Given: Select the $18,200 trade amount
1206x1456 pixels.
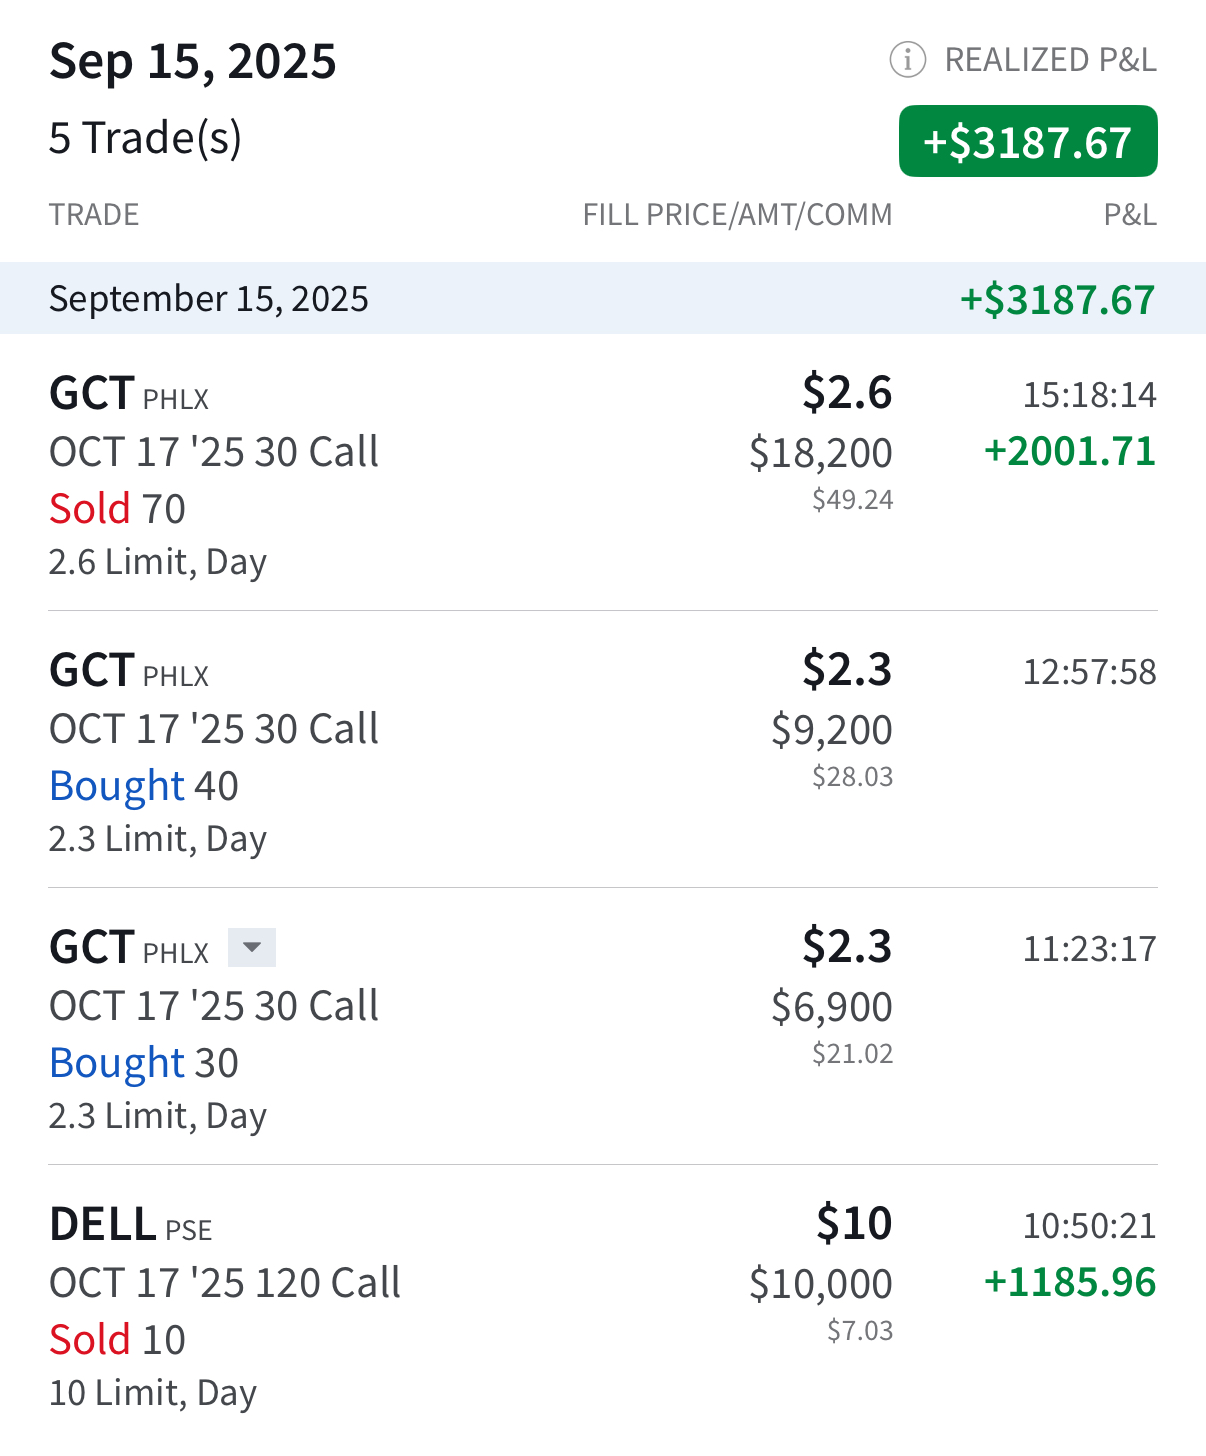Looking at the screenshot, I should 821,453.
